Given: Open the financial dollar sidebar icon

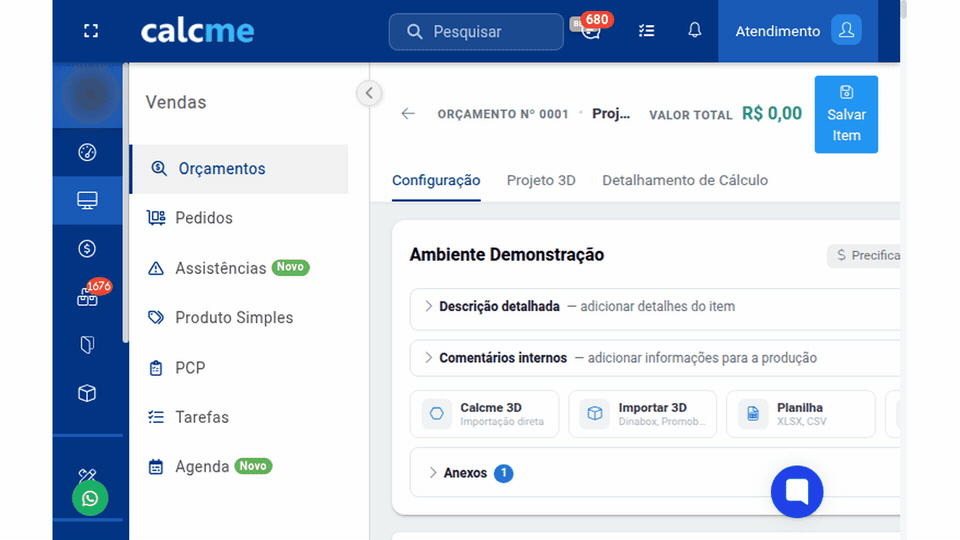Looking at the screenshot, I should pos(87,249).
